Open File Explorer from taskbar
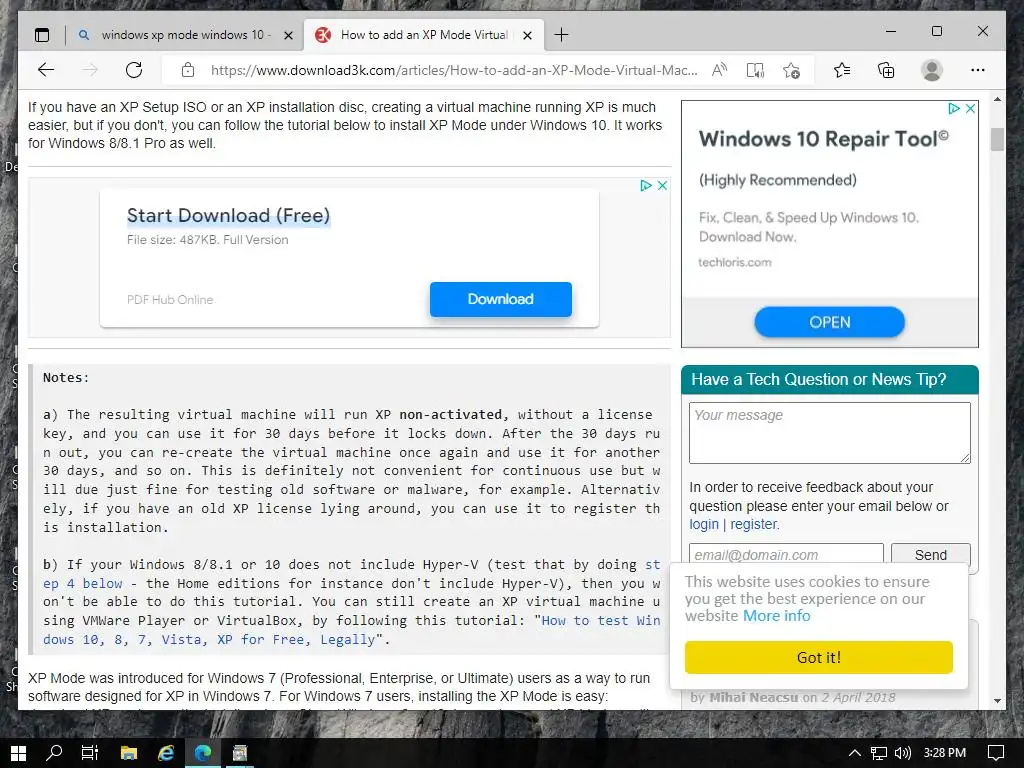This screenshot has height=768, width=1024. coord(129,753)
